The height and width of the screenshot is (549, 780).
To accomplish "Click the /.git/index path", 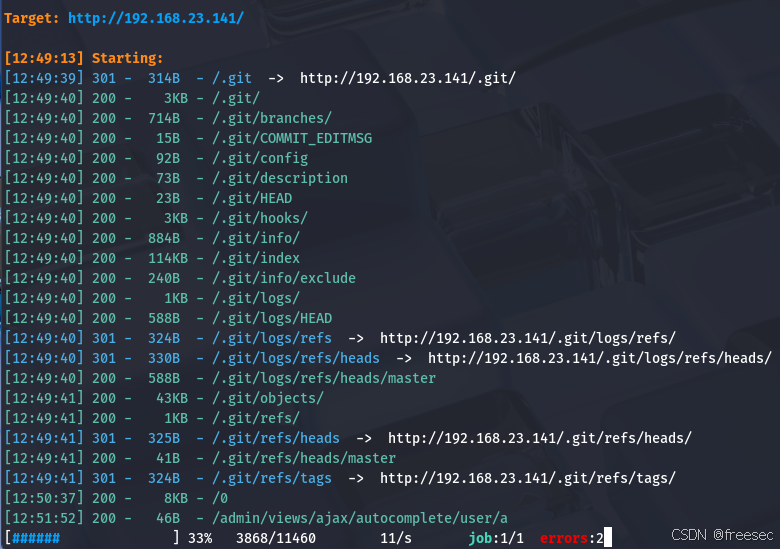I will pos(256,258).
